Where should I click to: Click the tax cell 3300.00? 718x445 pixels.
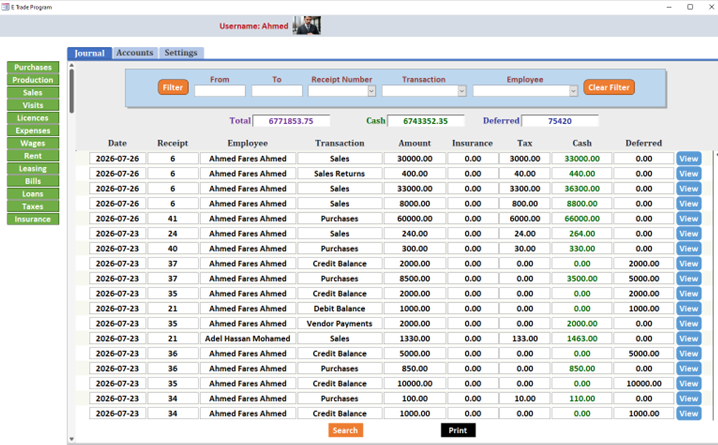tap(525, 189)
